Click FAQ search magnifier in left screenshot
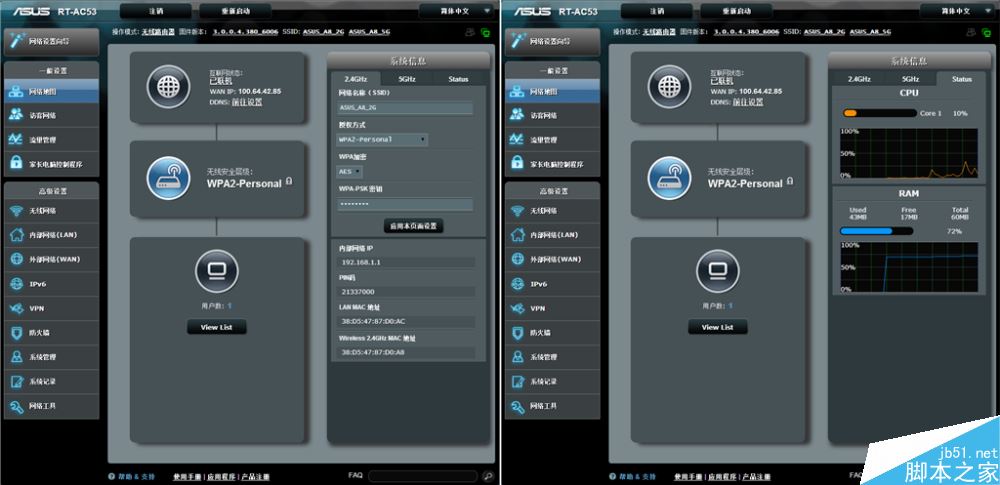This screenshot has width=1000, height=485. click(x=488, y=476)
